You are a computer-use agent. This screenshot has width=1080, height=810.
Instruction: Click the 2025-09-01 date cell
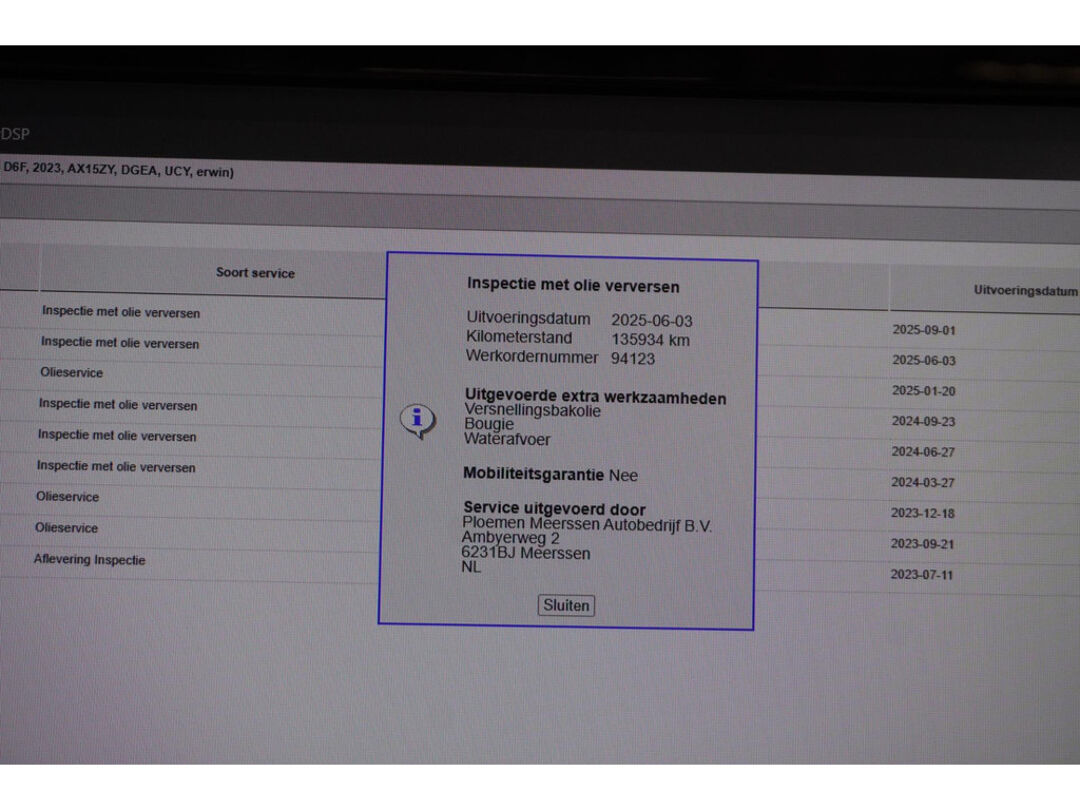924,330
